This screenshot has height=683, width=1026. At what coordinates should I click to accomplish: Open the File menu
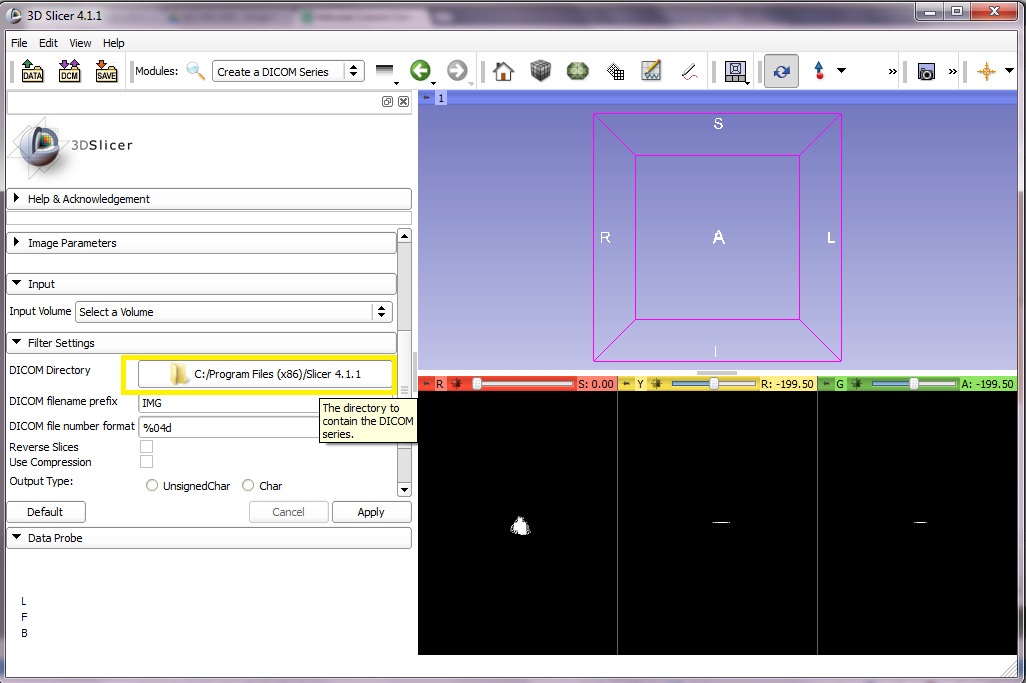point(18,42)
